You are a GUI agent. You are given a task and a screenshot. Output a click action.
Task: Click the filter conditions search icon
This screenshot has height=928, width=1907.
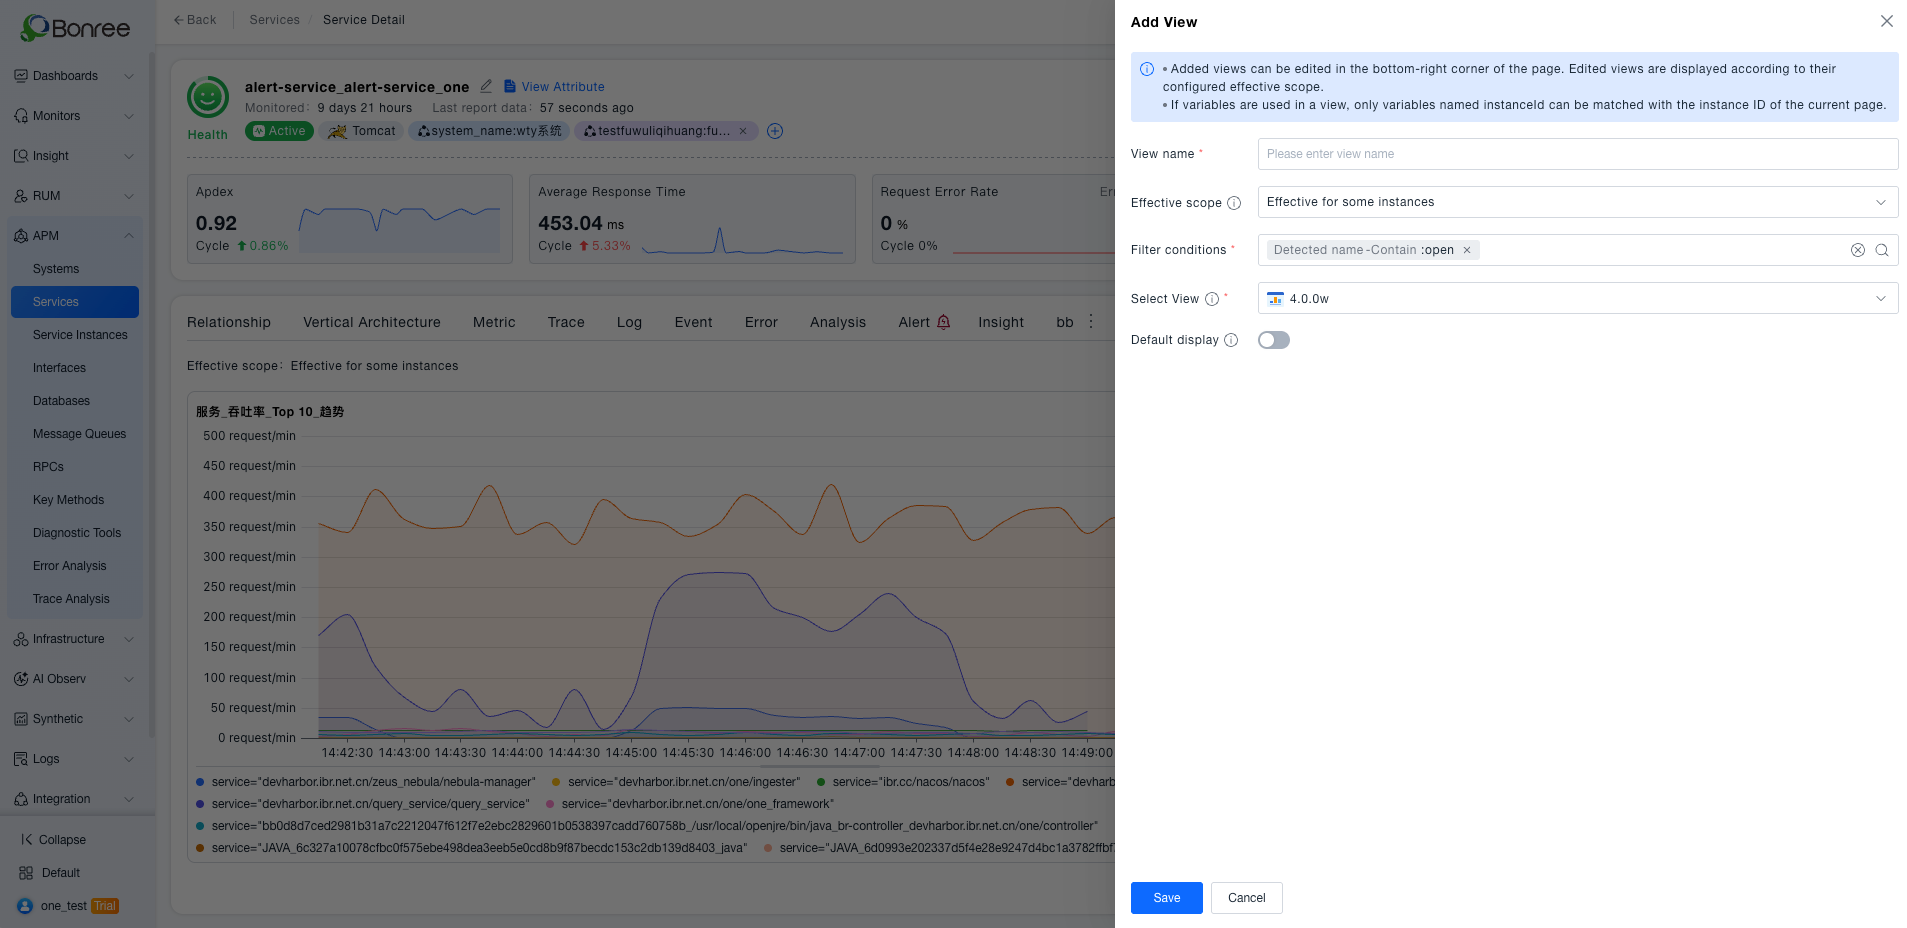(1882, 250)
